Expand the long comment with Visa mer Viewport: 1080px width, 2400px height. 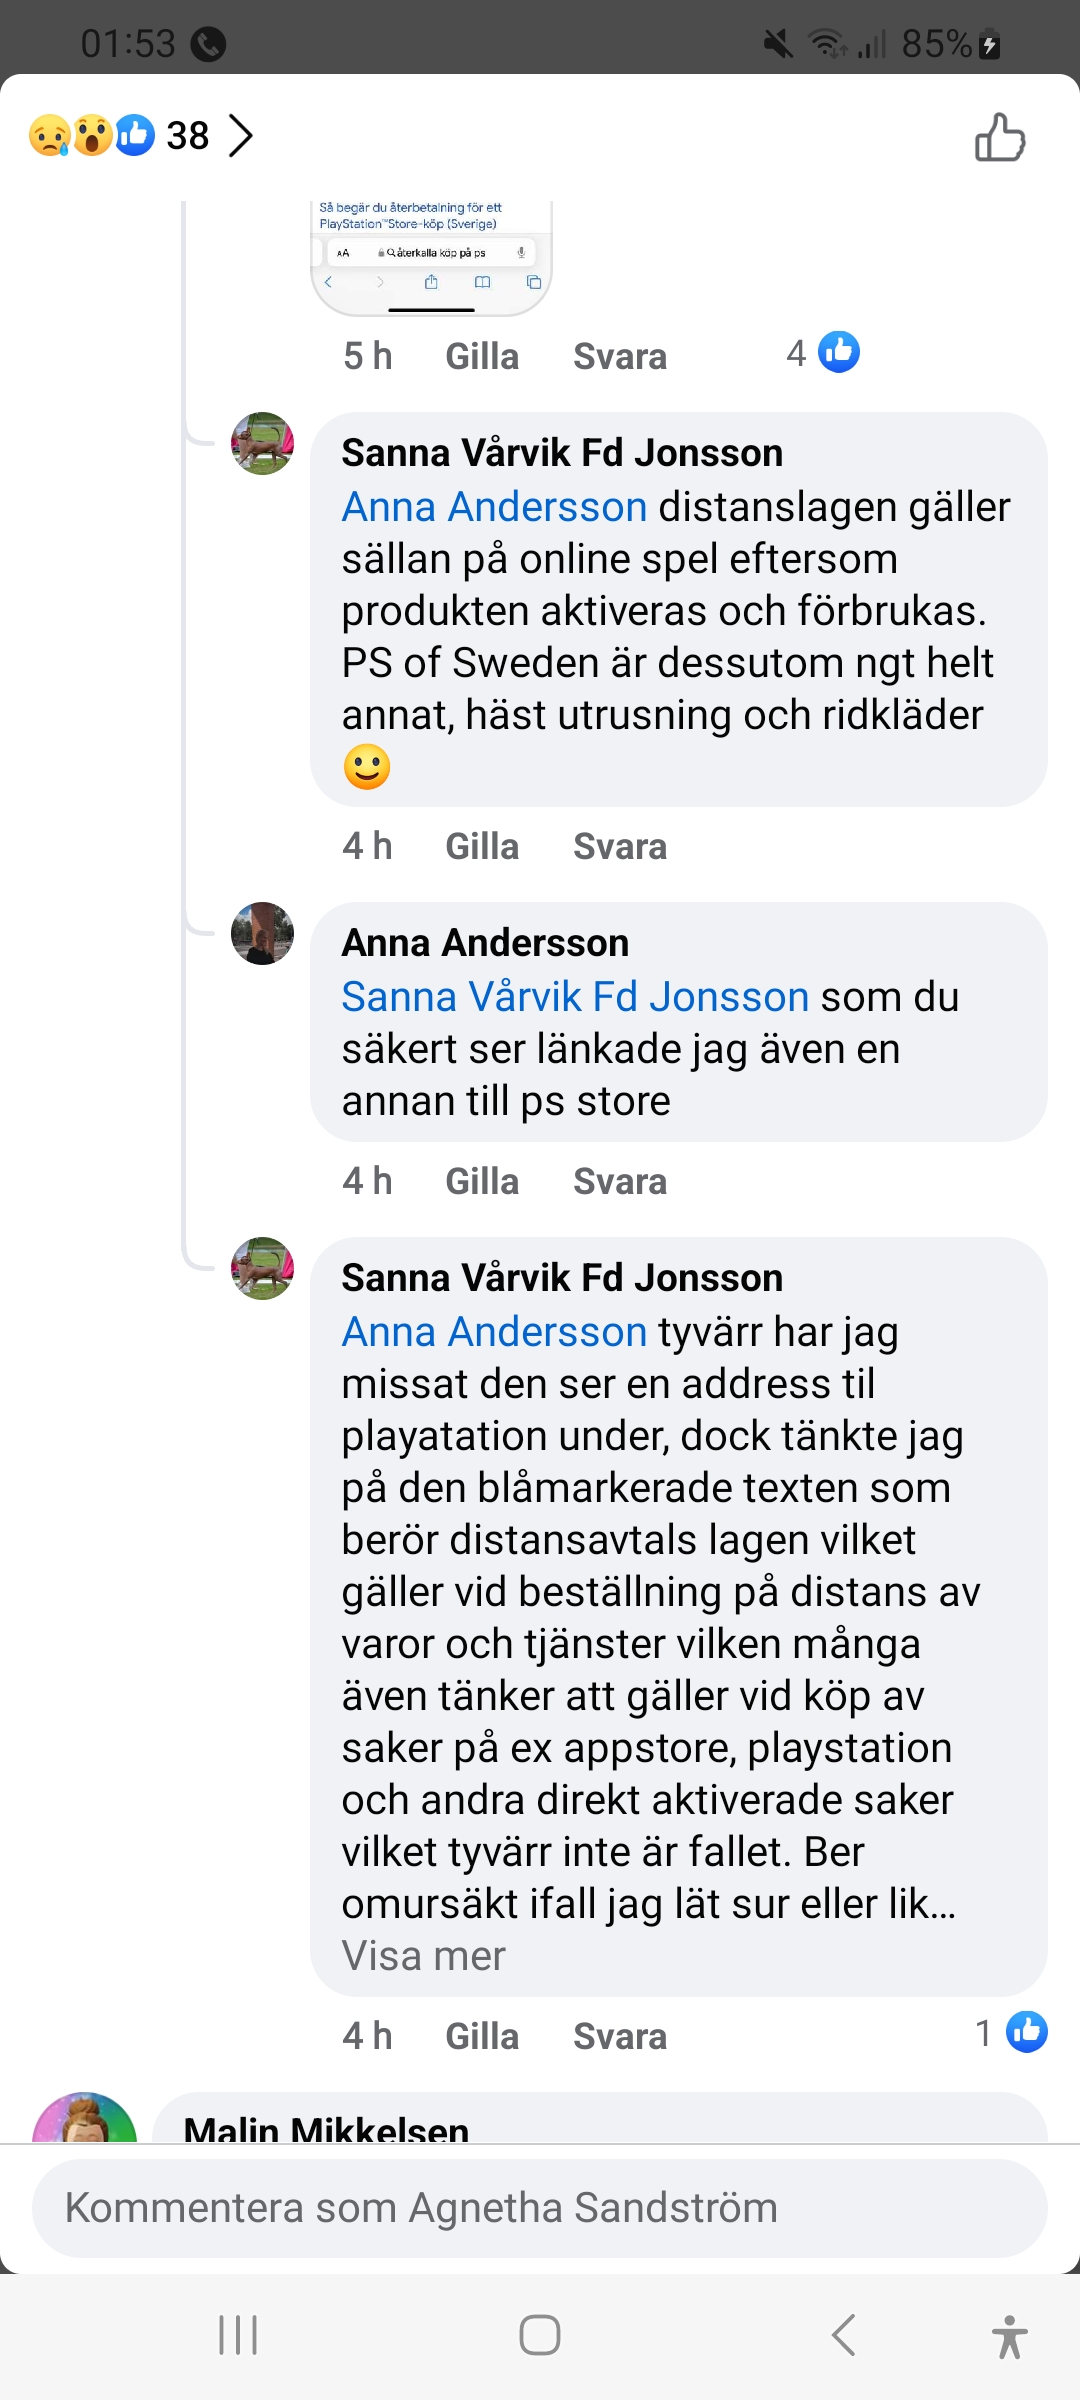[423, 1956]
